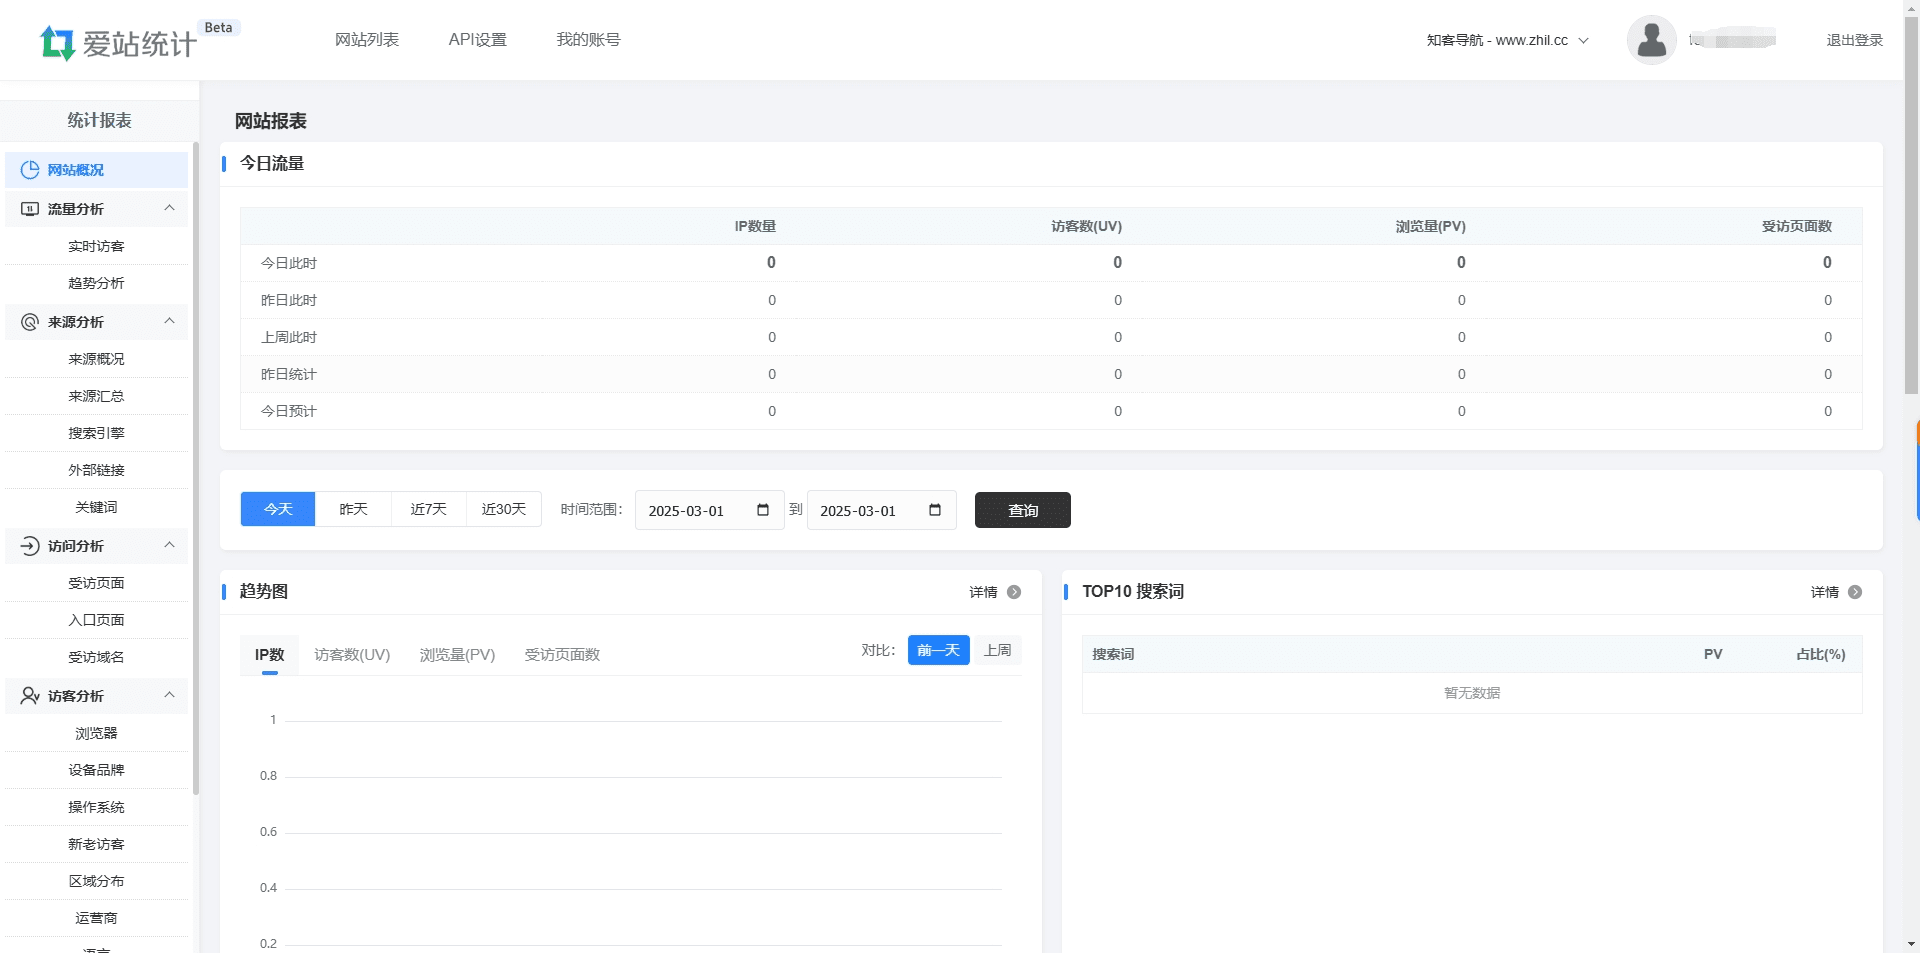Switch to 访客数(UV) chart tab
The width and height of the screenshot is (1920, 953).
click(x=352, y=655)
